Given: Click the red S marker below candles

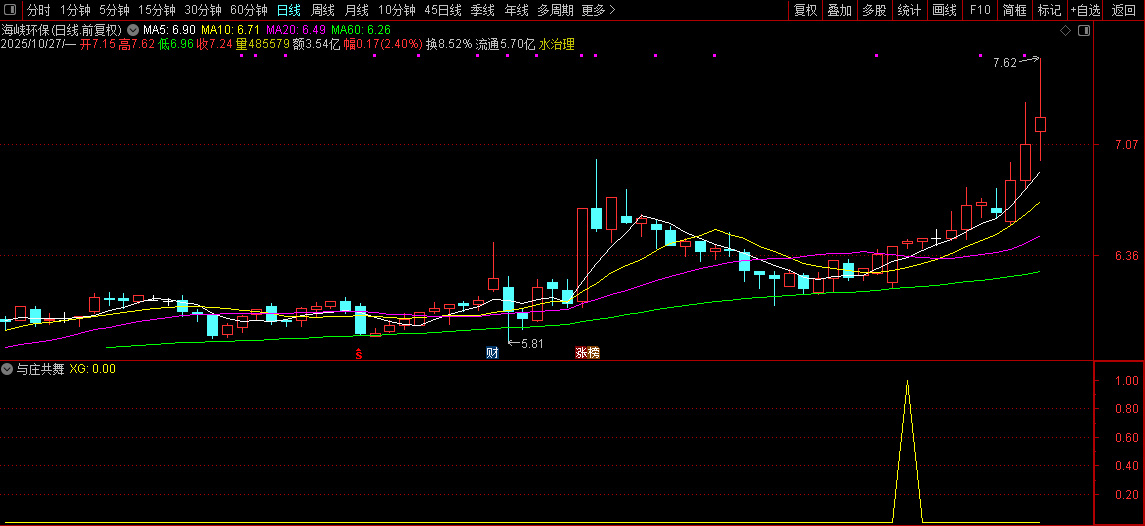Looking at the screenshot, I should 359,353.
